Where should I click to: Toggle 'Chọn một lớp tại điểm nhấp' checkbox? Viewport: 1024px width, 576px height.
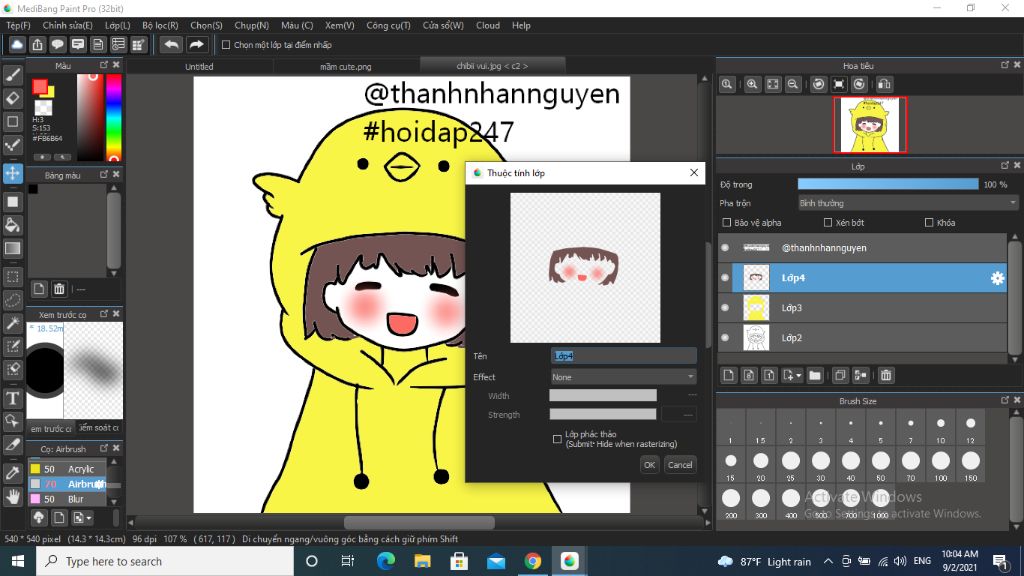click(226, 45)
